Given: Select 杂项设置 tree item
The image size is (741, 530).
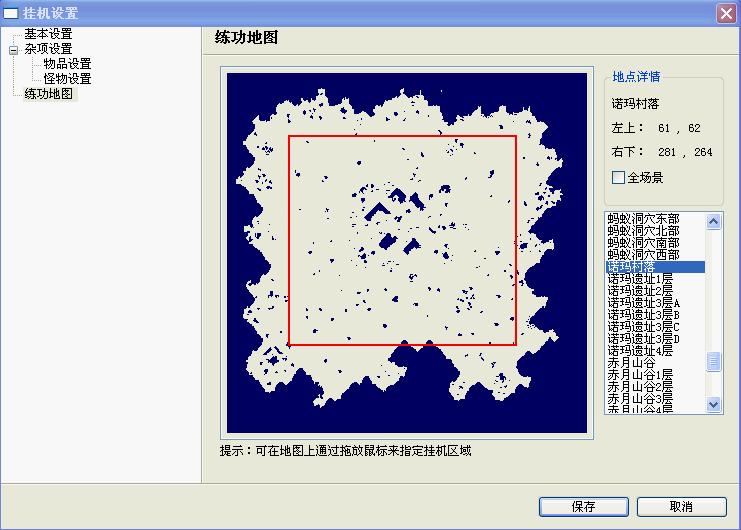Looking at the screenshot, I should (x=48, y=49).
